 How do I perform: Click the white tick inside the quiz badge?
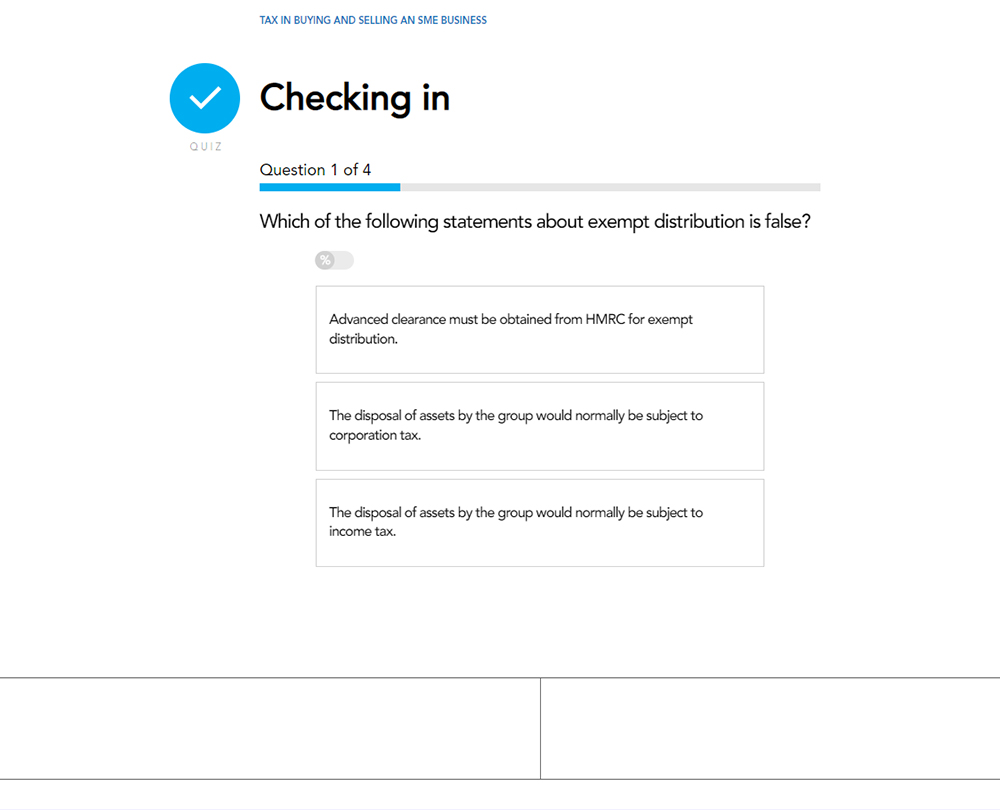tap(205, 98)
